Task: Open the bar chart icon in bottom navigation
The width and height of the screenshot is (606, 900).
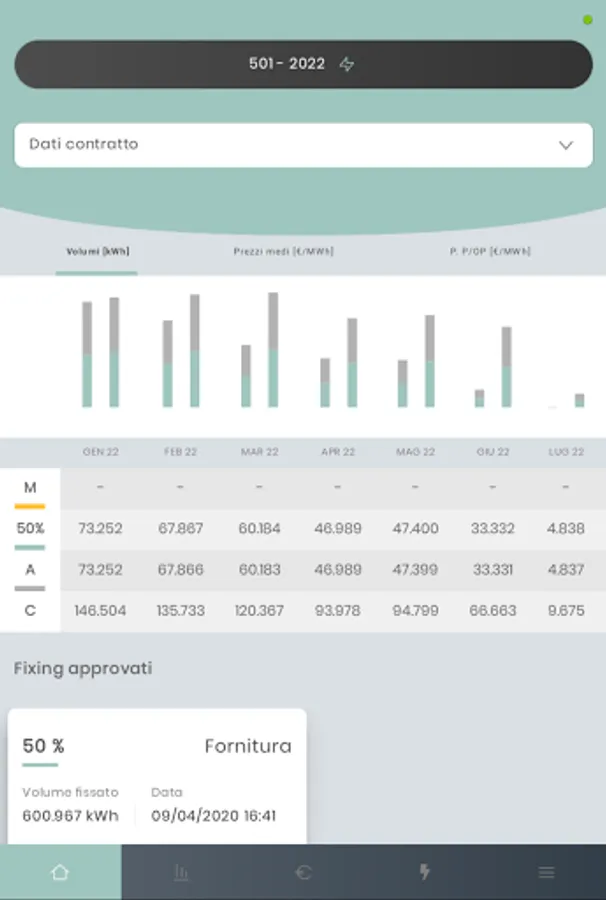Action: 181,872
